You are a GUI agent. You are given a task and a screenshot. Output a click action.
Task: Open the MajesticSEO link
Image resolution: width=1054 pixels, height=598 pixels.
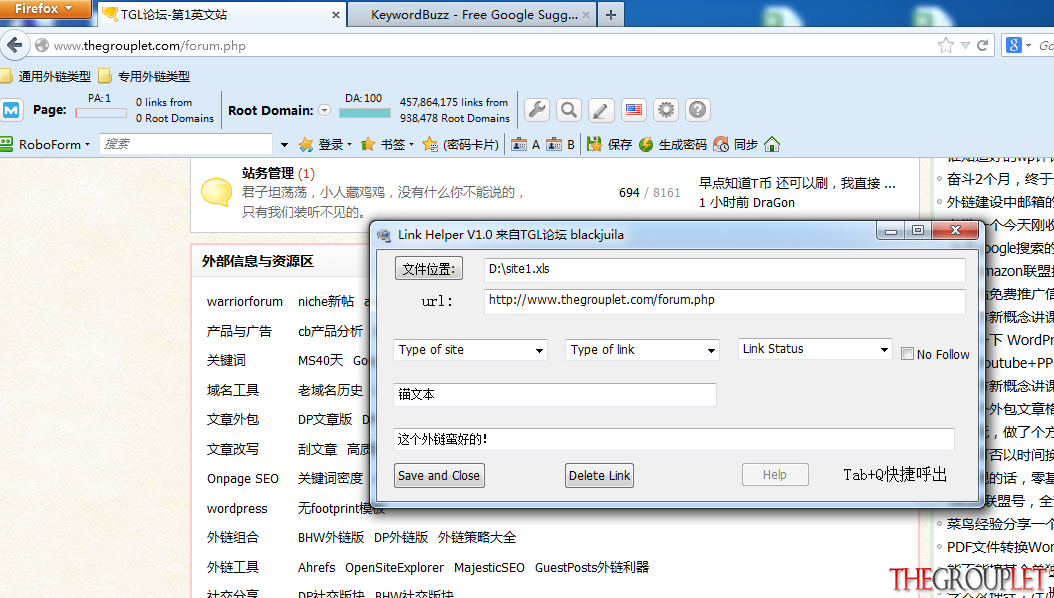489,568
